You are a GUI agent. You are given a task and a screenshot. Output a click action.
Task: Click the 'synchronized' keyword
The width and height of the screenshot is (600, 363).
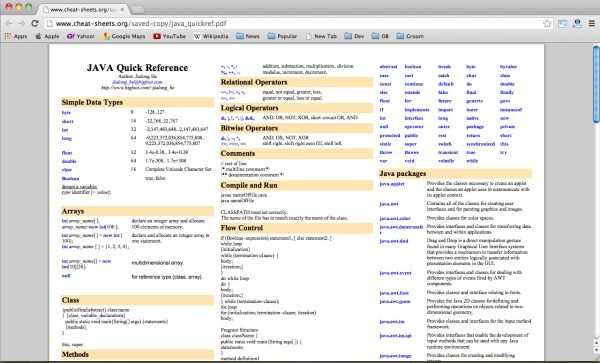click(481, 144)
